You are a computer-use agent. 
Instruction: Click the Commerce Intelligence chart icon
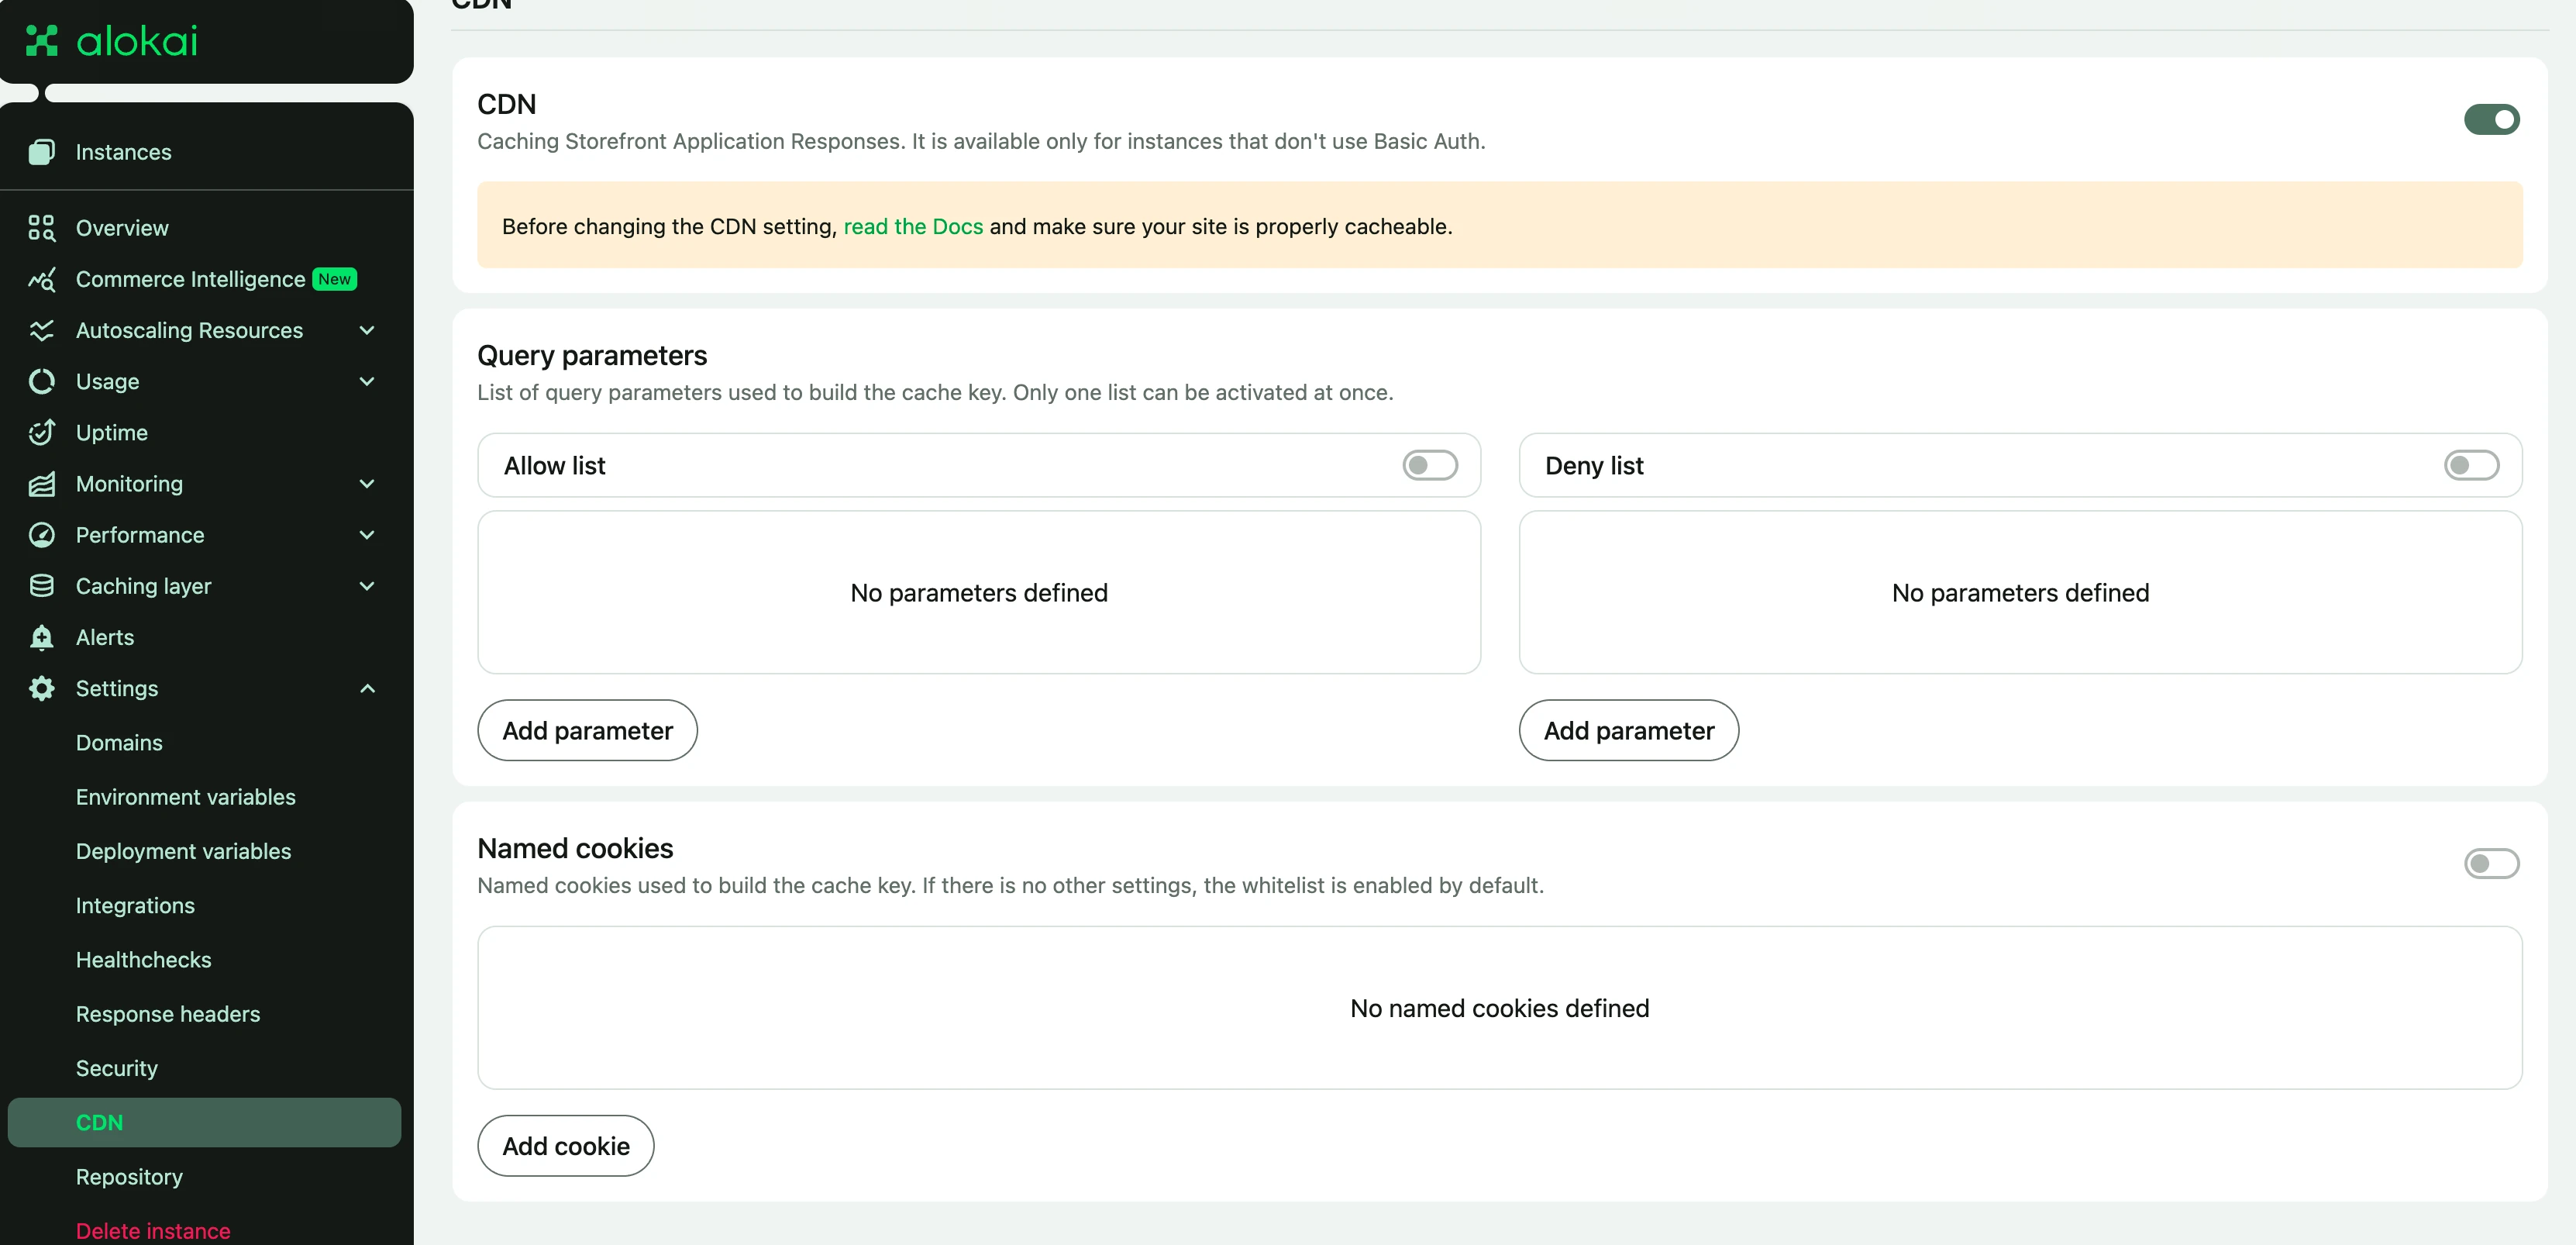[x=41, y=279]
